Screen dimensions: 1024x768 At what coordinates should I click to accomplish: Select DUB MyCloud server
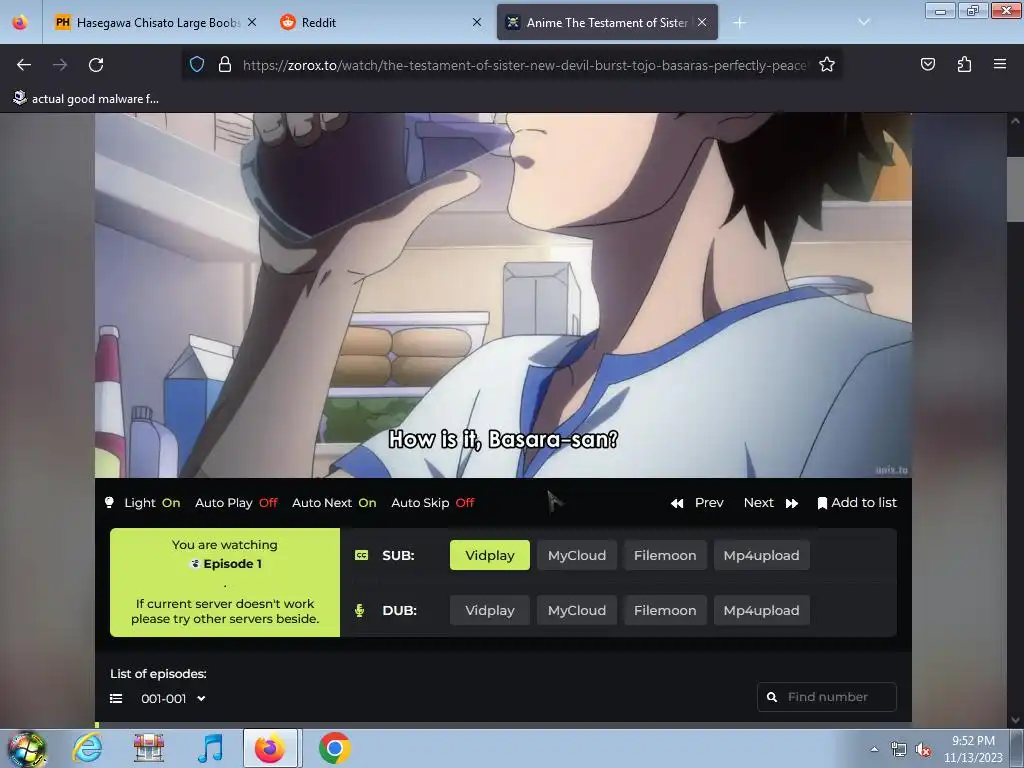pyautogui.click(x=577, y=611)
